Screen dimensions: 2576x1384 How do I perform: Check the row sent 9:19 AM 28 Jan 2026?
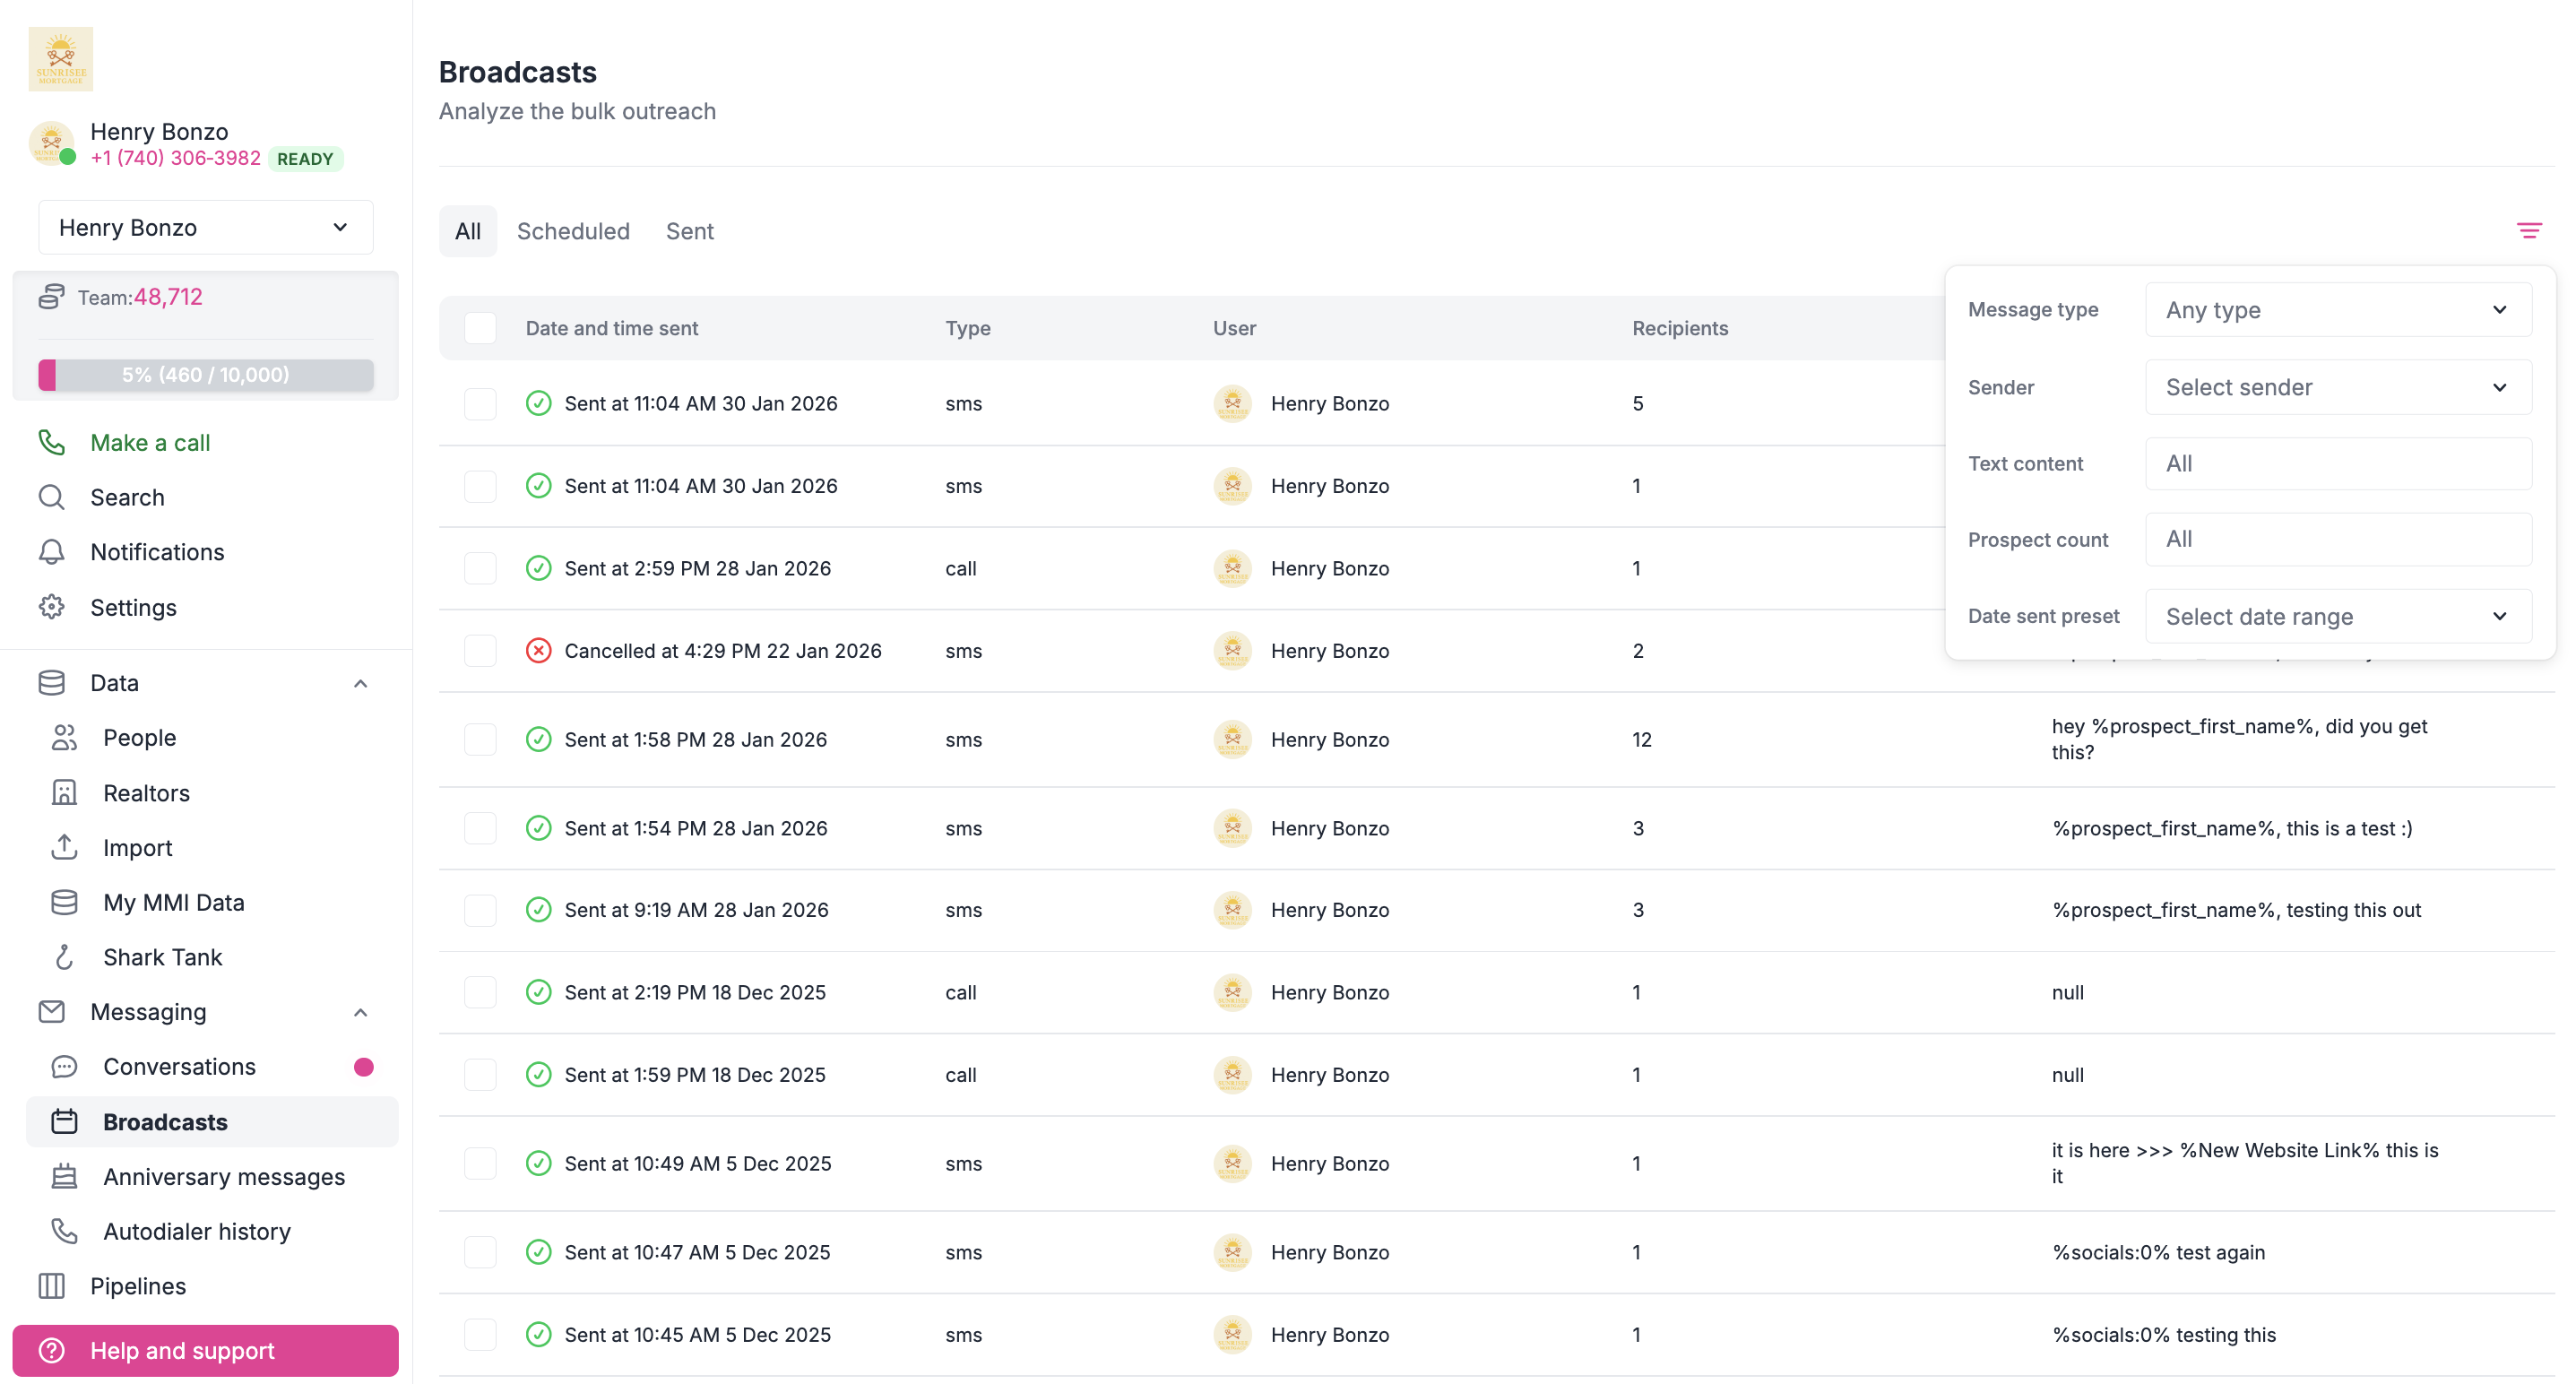[480, 910]
